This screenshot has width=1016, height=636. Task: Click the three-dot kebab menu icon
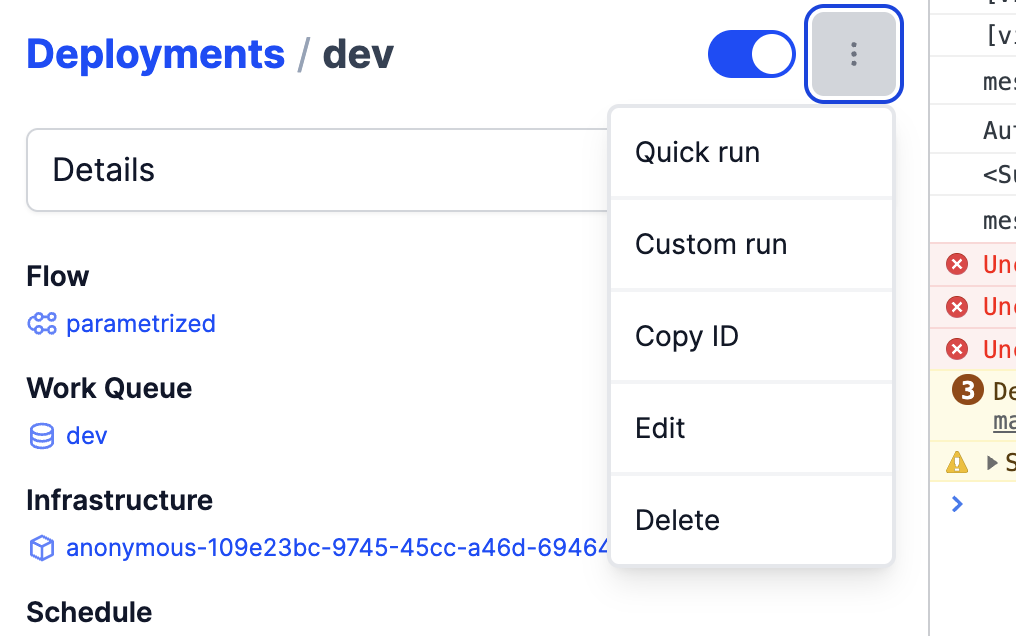coord(853,55)
